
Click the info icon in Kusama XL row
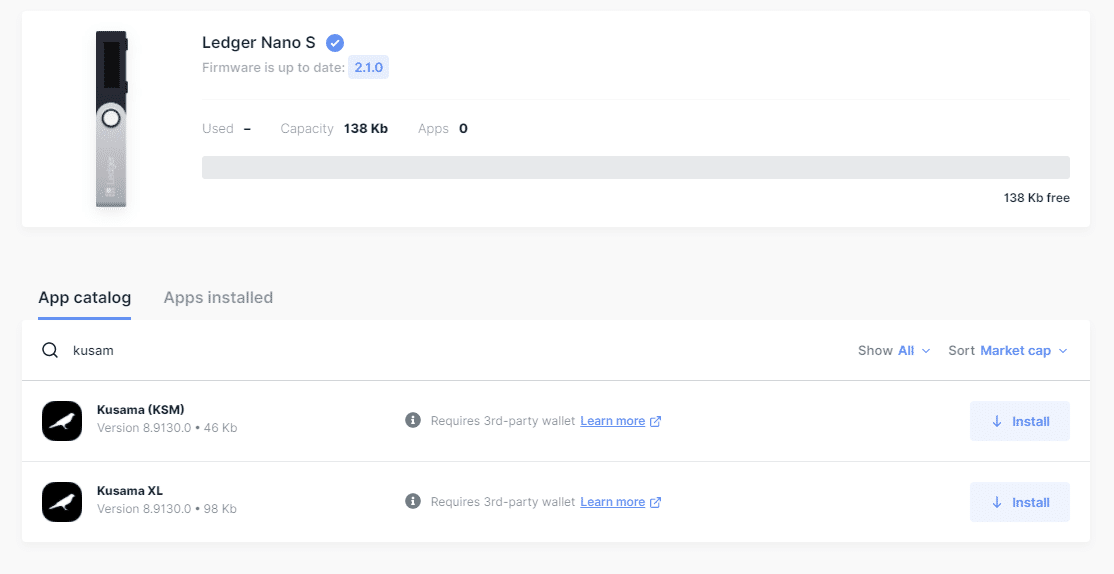pos(413,502)
